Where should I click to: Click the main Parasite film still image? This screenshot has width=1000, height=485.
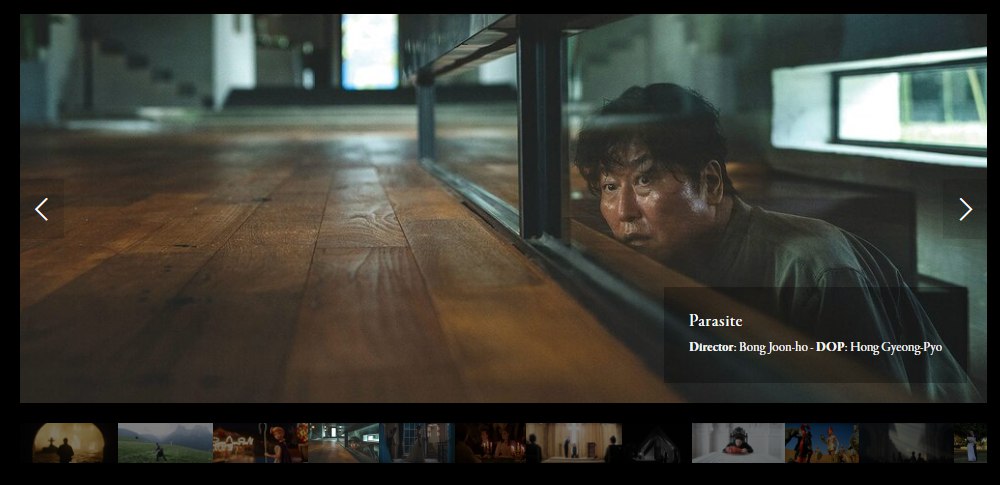503,208
